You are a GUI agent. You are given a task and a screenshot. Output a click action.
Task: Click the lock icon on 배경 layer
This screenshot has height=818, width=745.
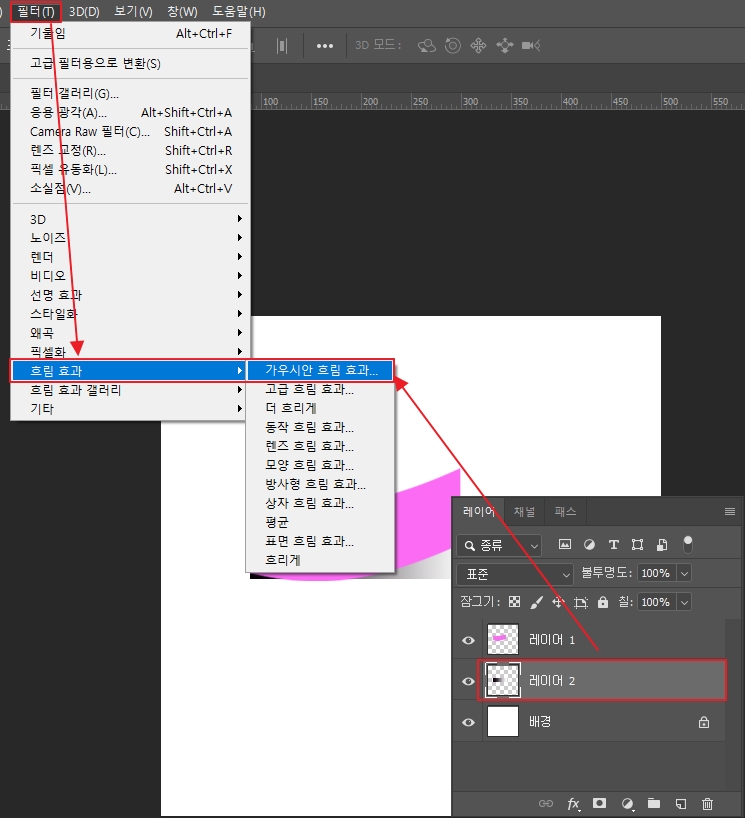[x=704, y=722]
